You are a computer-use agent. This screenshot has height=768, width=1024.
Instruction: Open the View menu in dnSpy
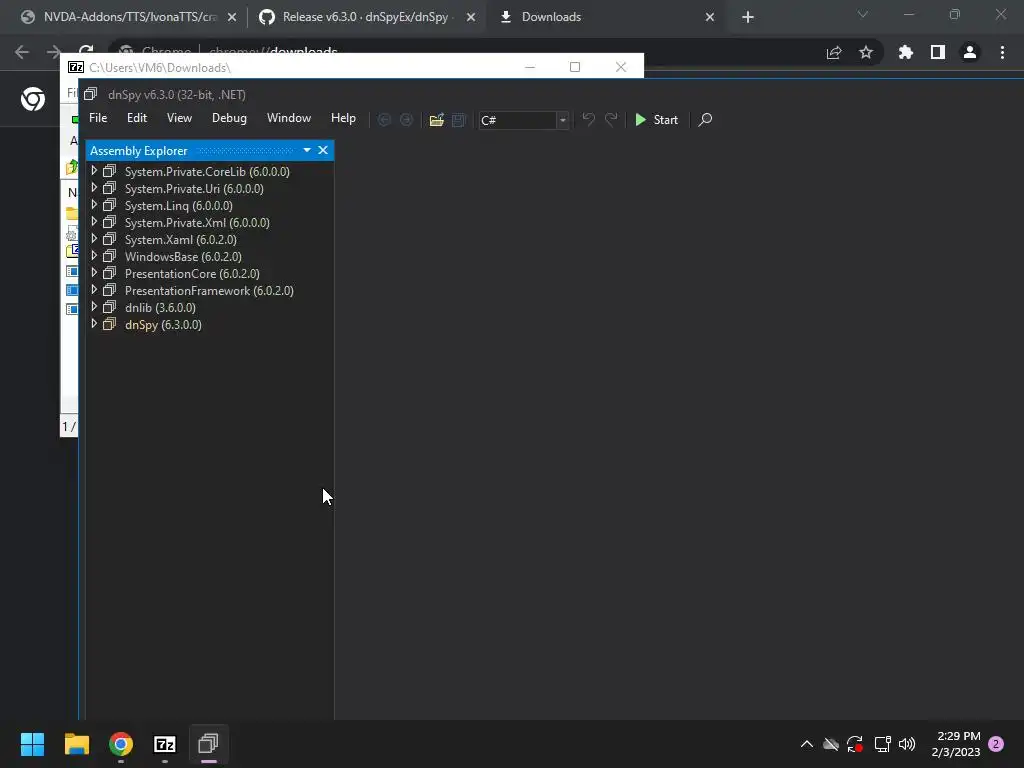(x=179, y=118)
